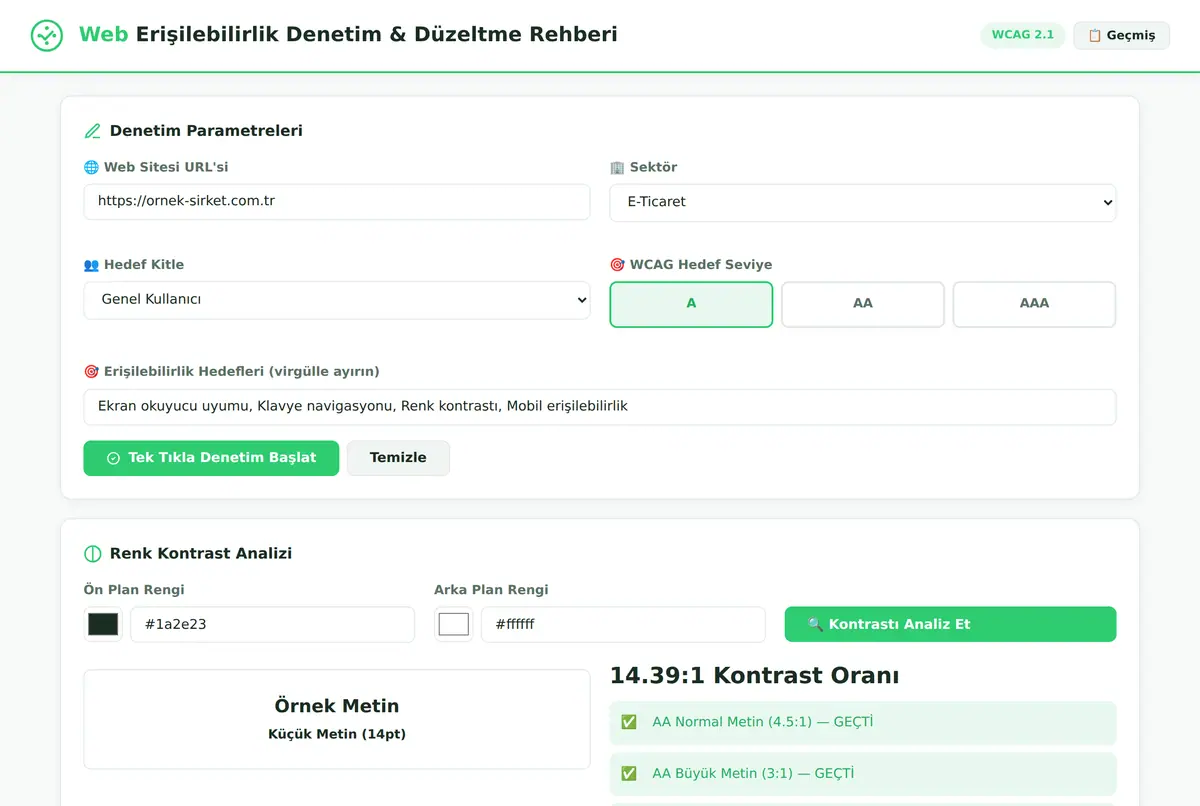Open the Arka Plan Rengi white color swatch

(x=453, y=624)
